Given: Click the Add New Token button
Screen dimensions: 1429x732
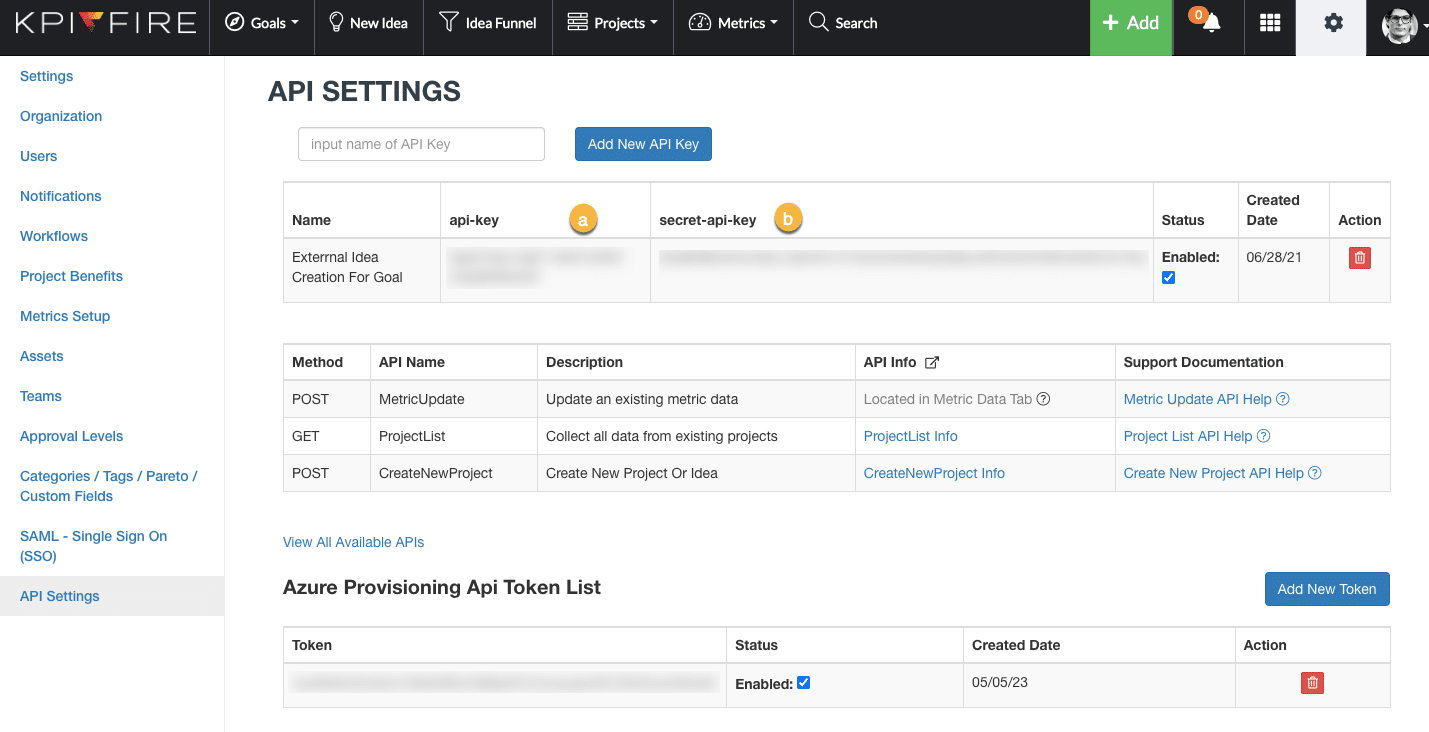Looking at the screenshot, I should pos(1327,589).
